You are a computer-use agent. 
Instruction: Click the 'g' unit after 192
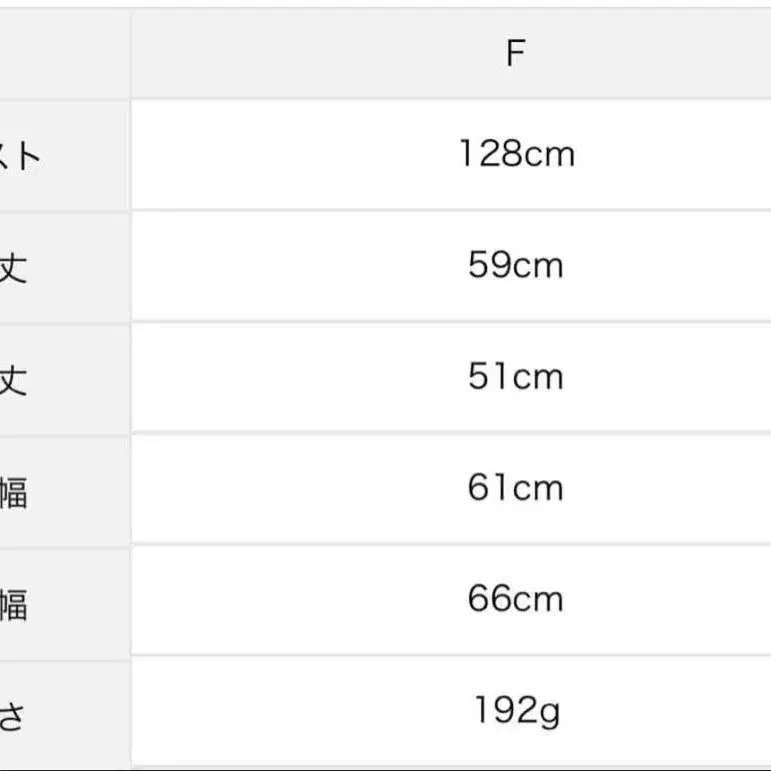pyautogui.click(x=549, y=712)
